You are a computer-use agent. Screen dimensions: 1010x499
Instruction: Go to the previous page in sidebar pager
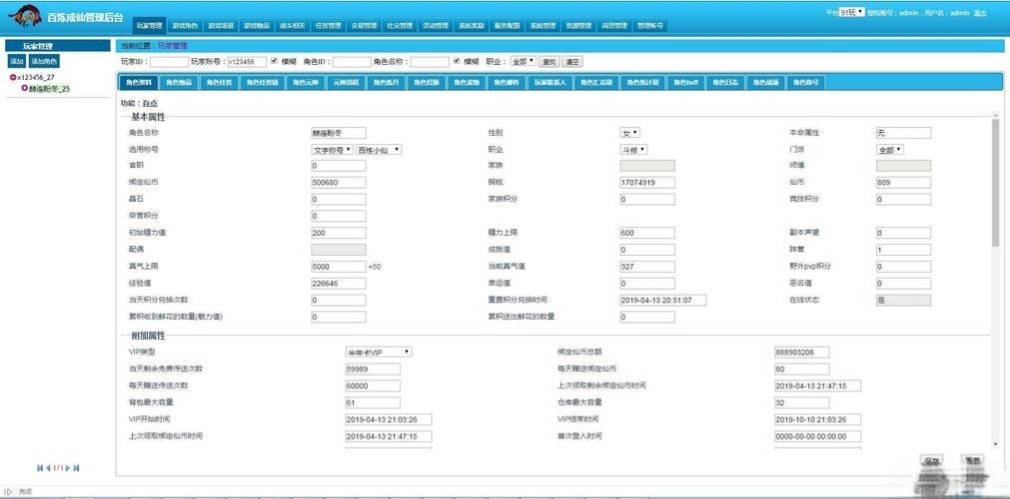[x=48, y=468]
